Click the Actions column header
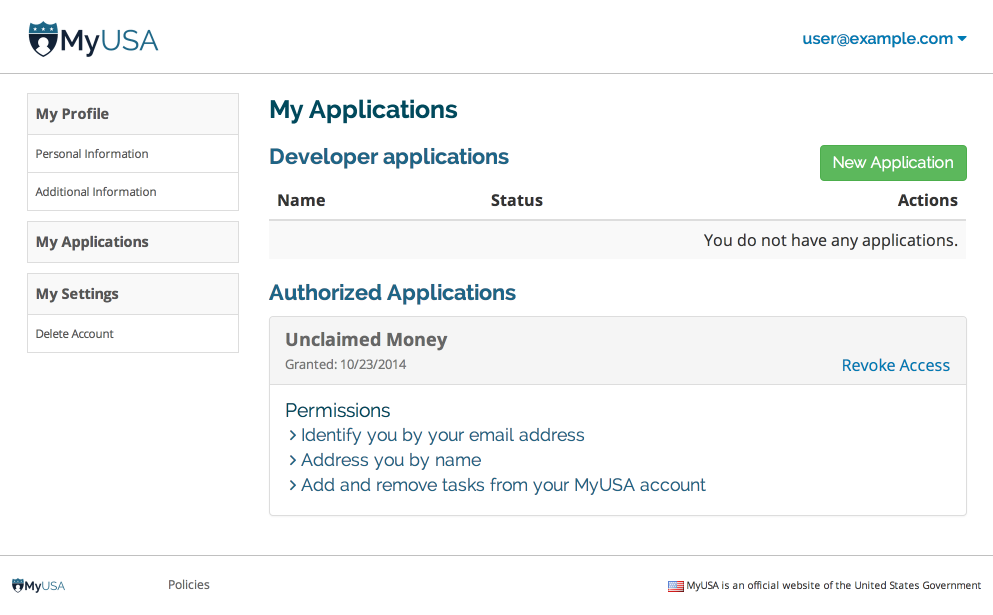993x615 pixels. point(927,200)
